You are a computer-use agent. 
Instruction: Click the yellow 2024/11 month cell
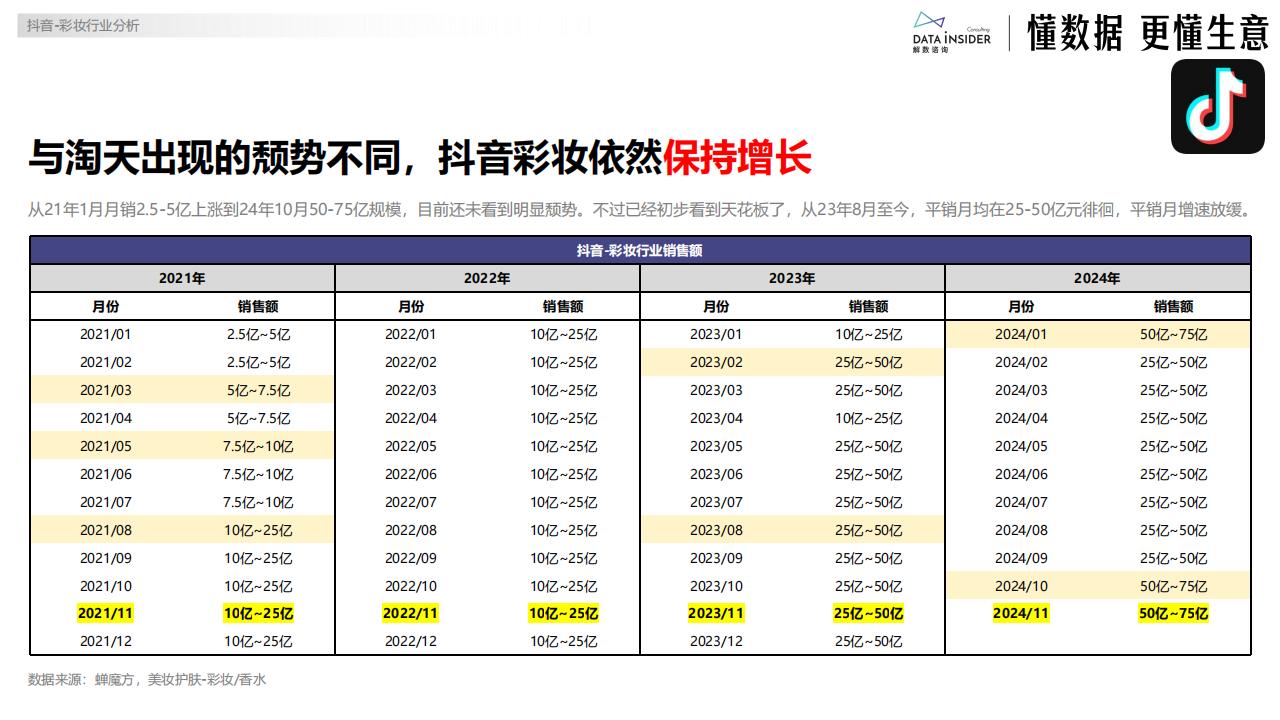point(1021,613)
